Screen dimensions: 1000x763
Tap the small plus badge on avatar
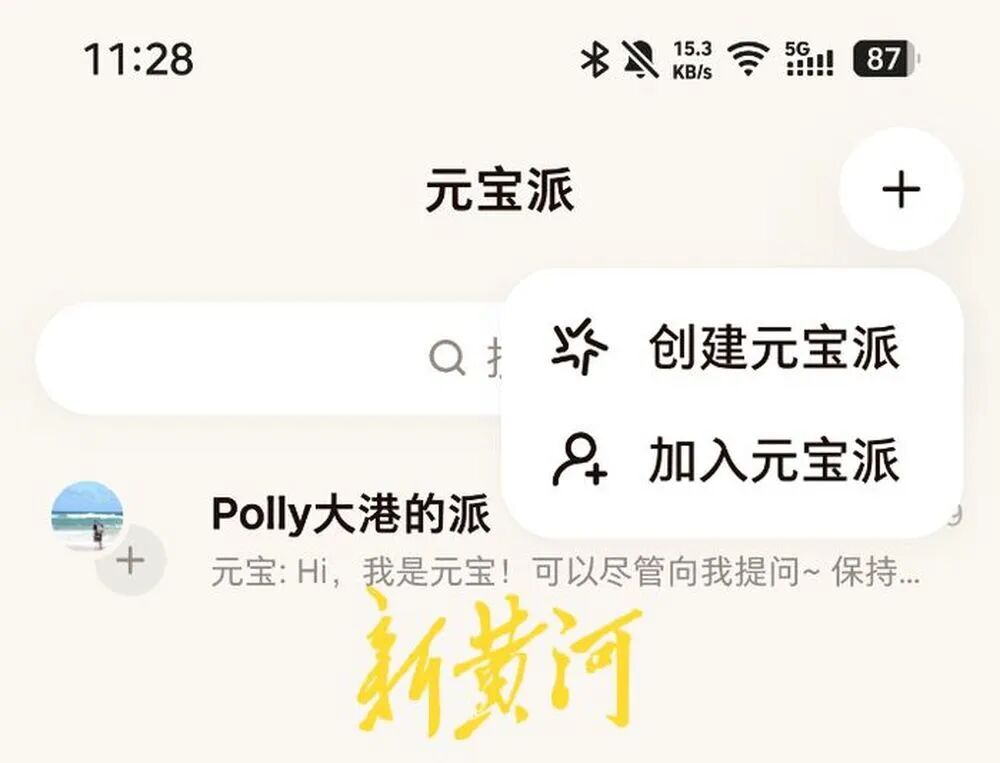pyautogui.click(x=131, y=561)
